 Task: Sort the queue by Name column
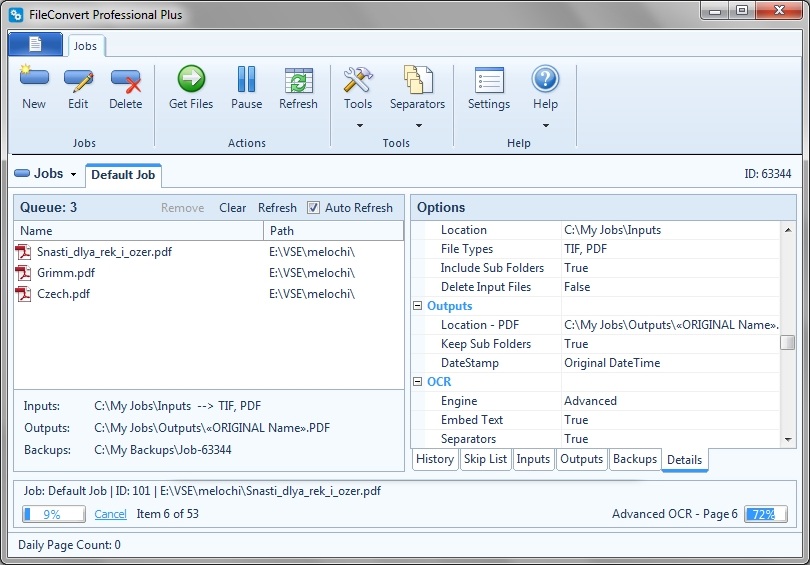(x=139, y=231)
